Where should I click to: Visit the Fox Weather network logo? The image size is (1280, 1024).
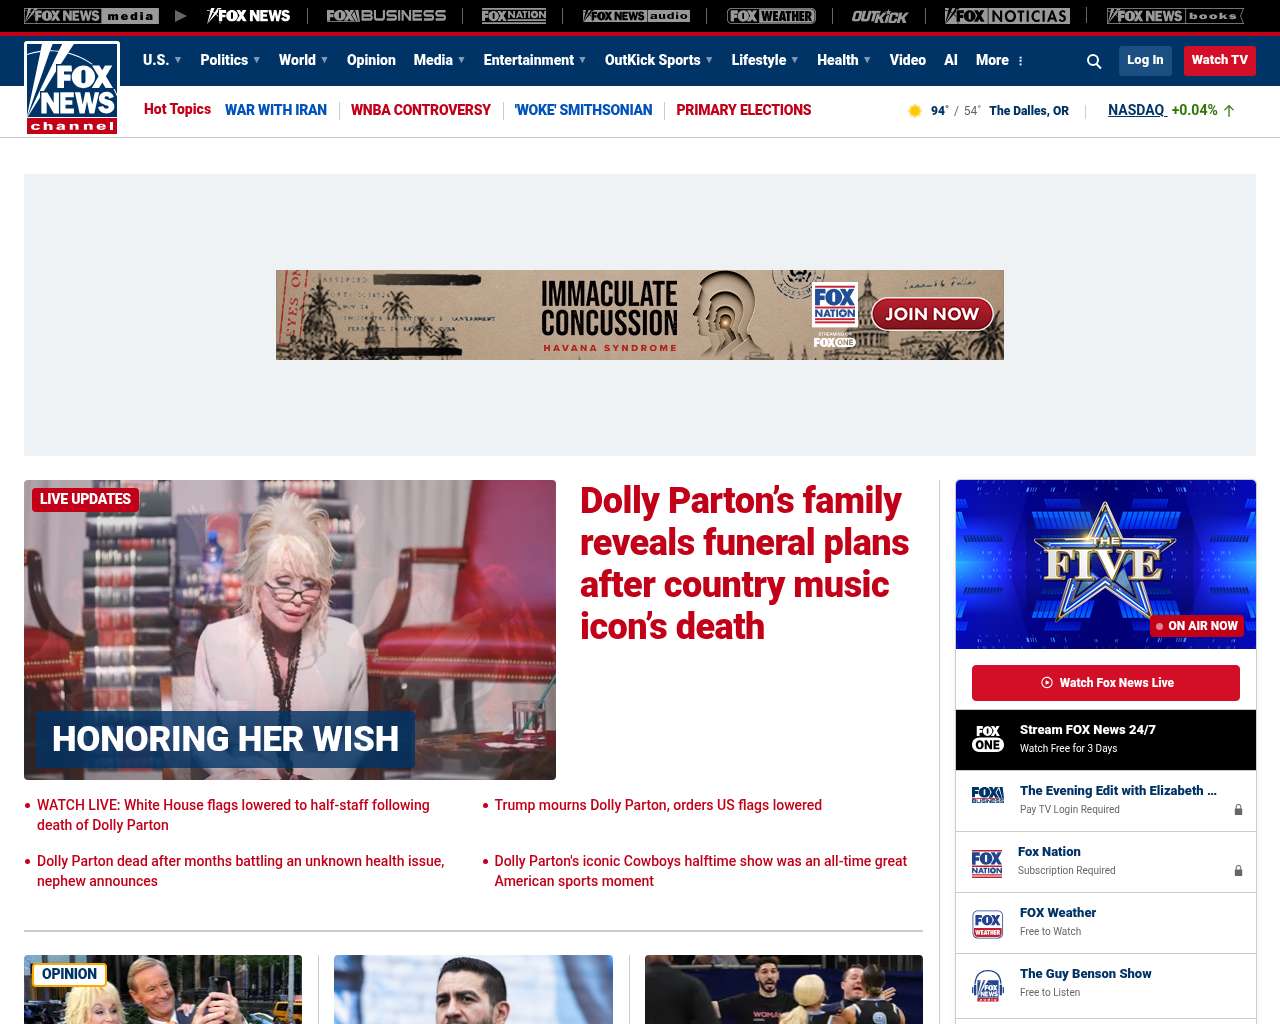coord(771,16)
